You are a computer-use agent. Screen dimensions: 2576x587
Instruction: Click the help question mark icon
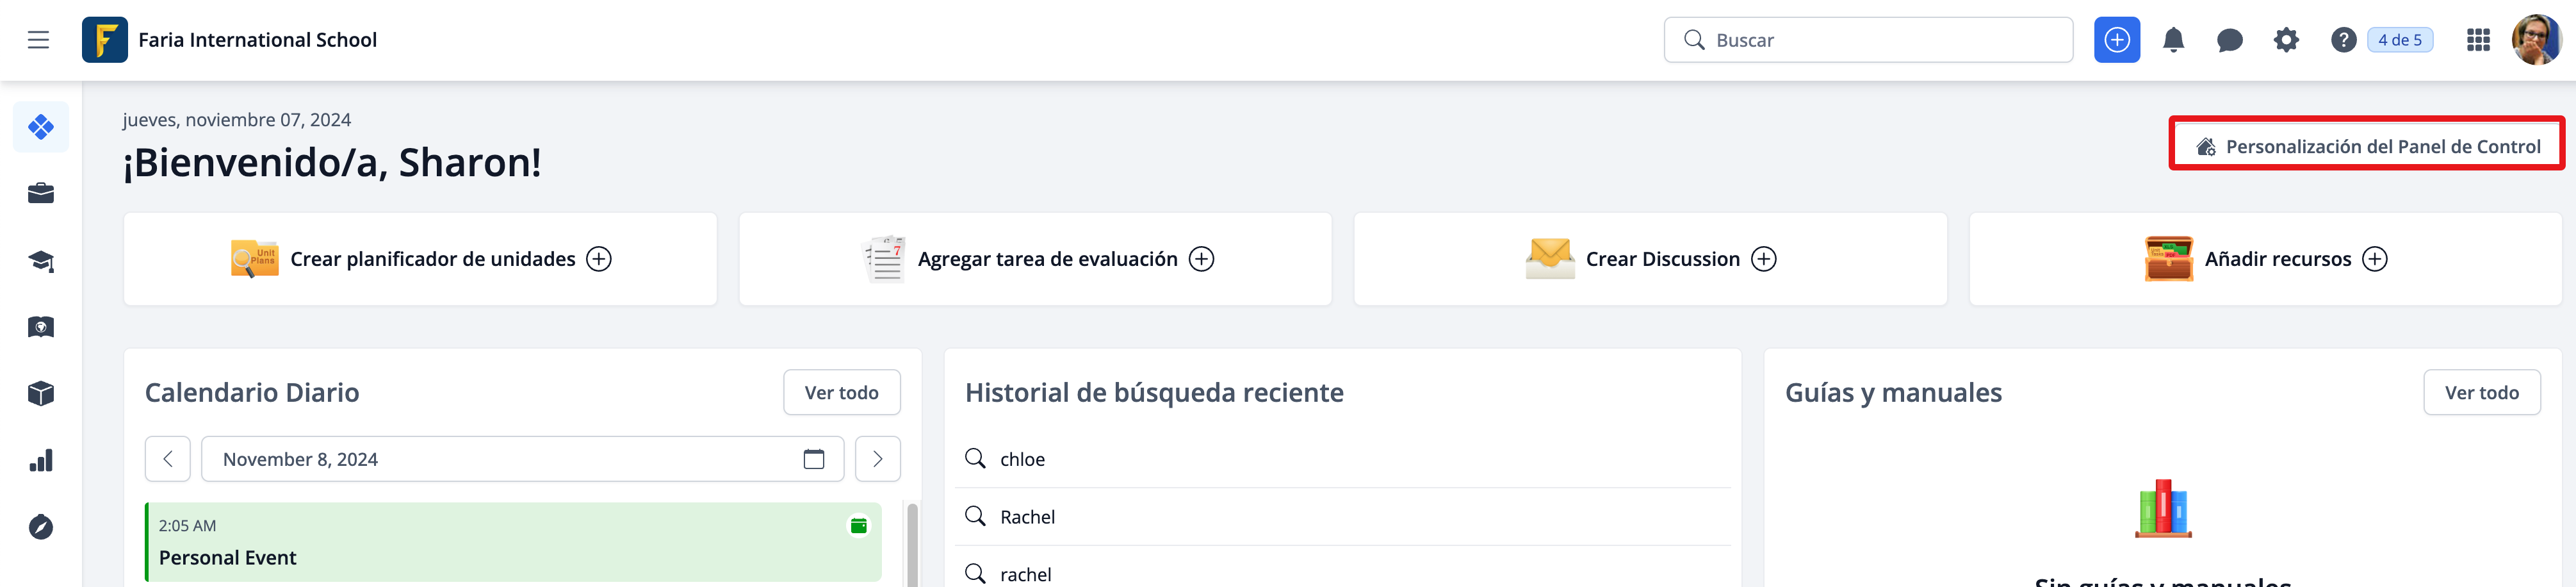2343,40
